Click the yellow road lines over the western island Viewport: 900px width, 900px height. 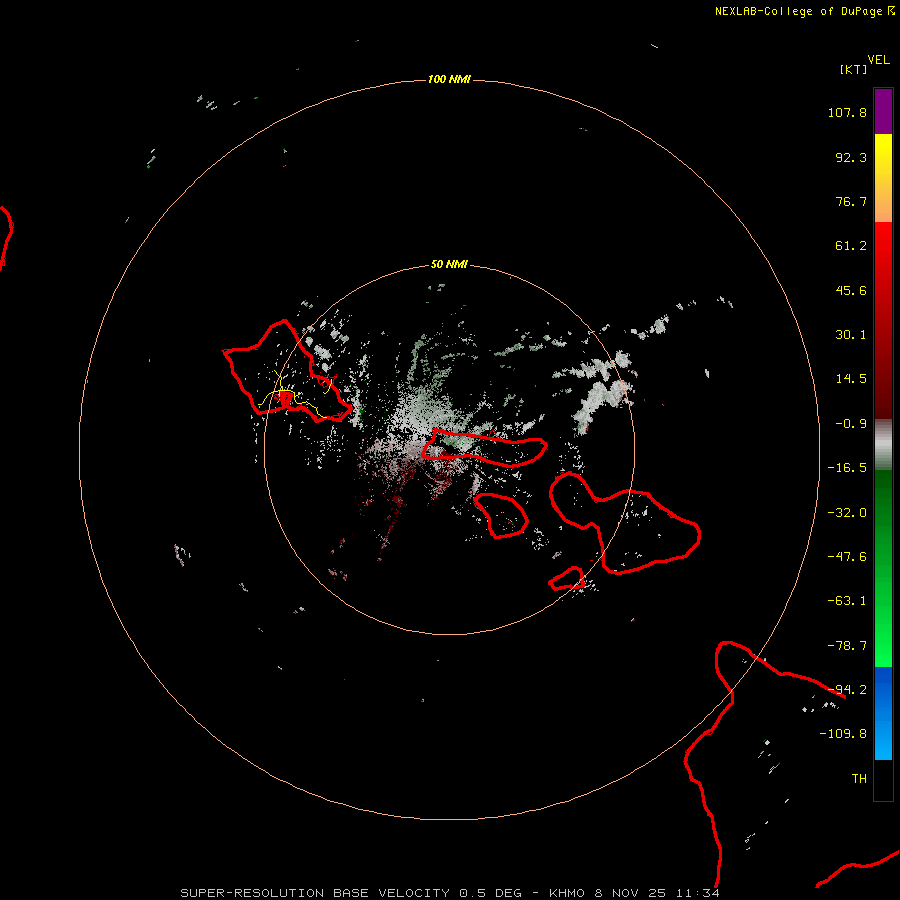[x=297, y=395]
